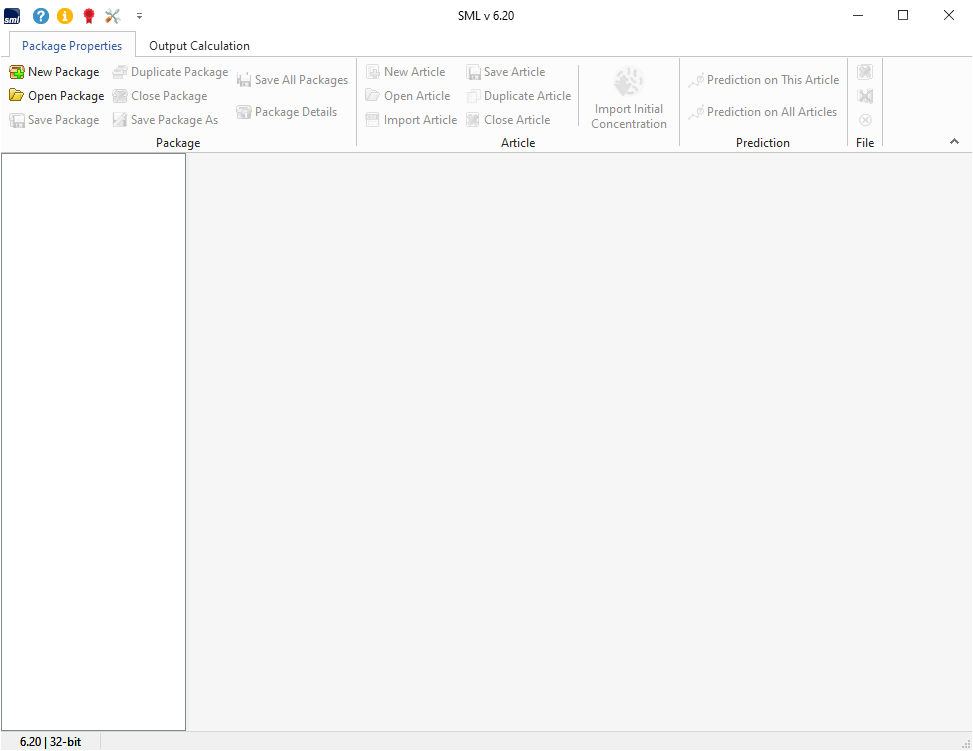Click Import Article in the ribbon
The width and height of the screenshot is (973, 751).
(x=411, y=120)
